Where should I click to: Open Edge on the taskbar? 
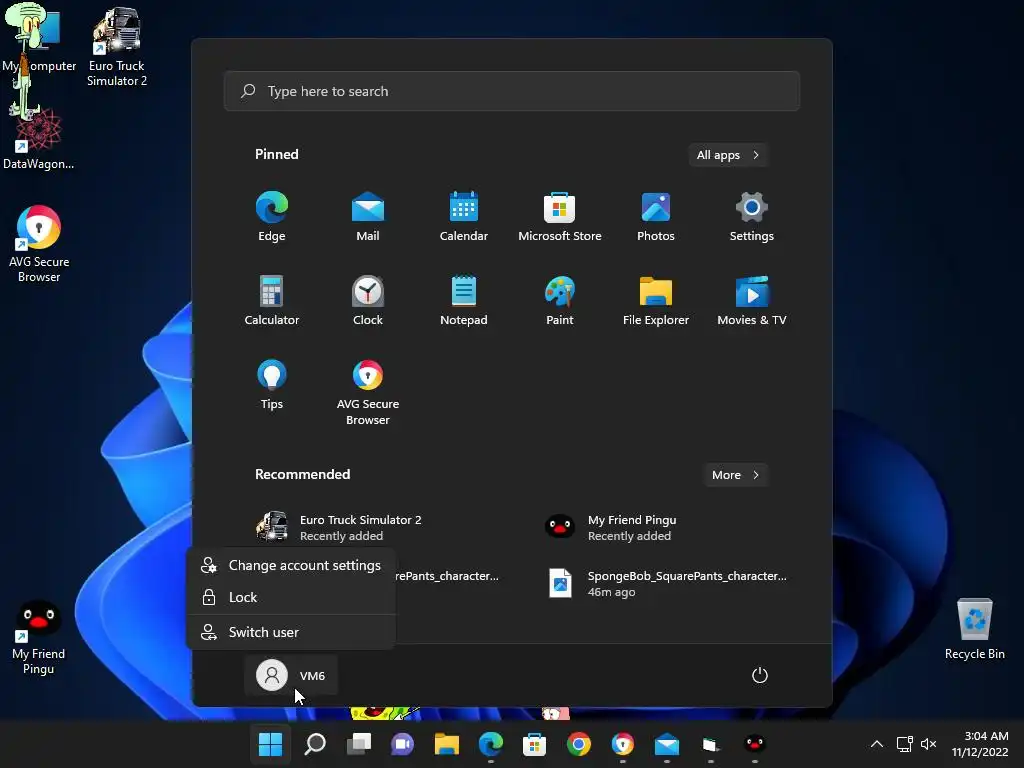pos(490,744)
